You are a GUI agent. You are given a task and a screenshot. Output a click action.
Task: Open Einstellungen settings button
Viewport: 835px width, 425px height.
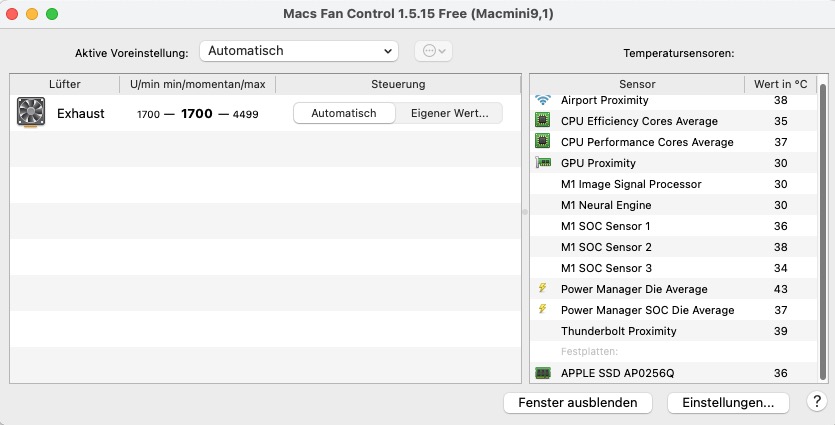728,403
